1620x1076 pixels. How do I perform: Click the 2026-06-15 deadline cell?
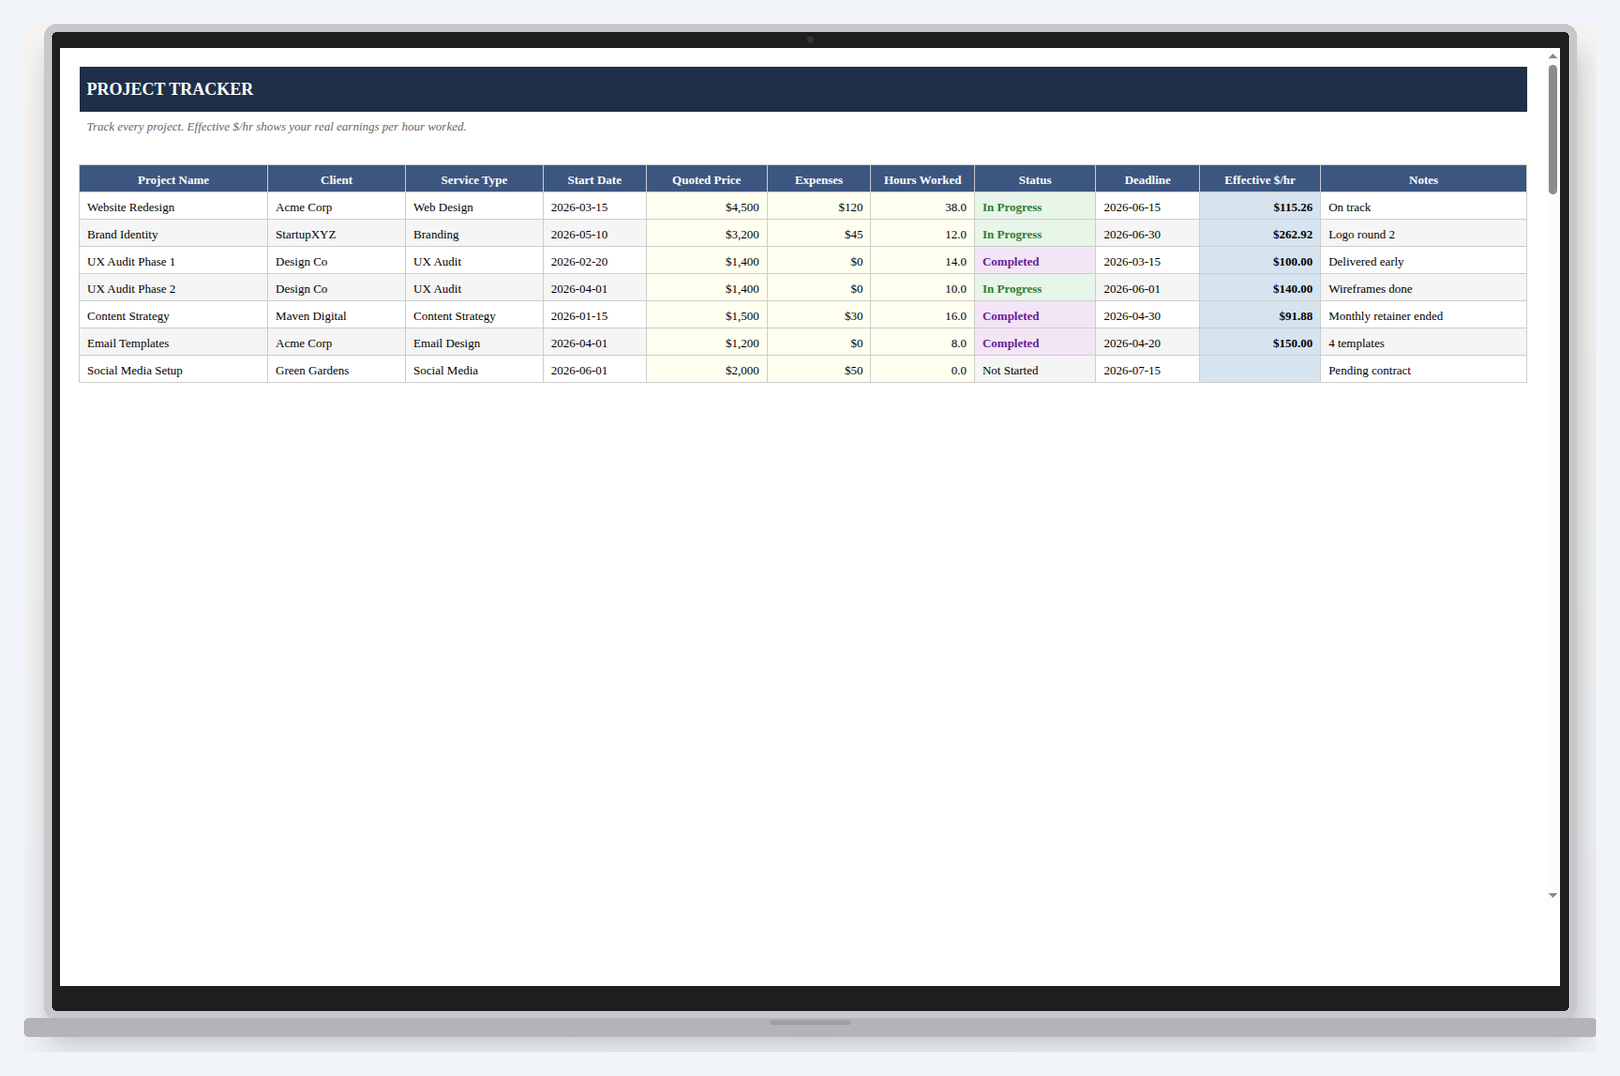(x=1147, y=207)
